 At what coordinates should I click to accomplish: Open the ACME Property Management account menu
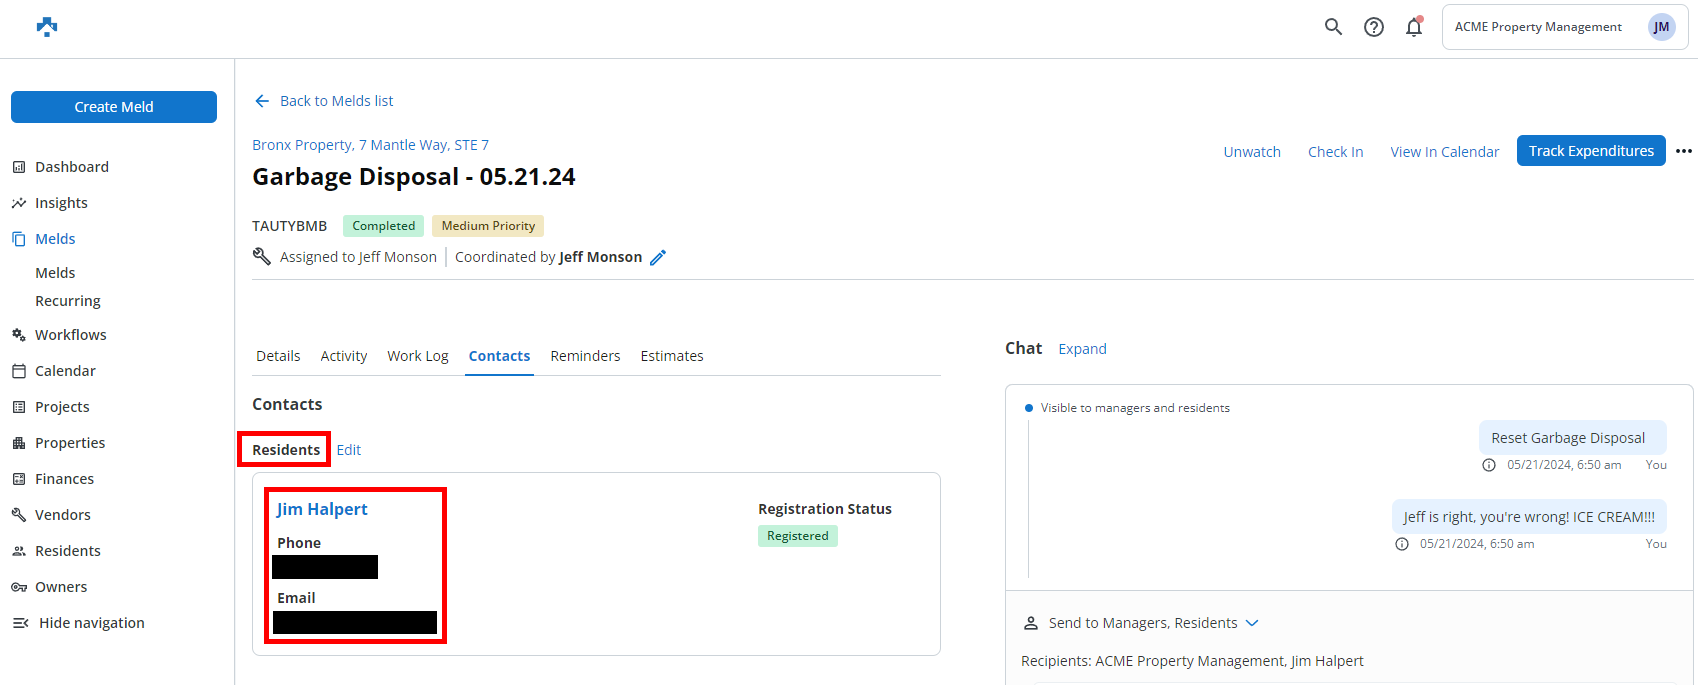(x=1537, y=27)
